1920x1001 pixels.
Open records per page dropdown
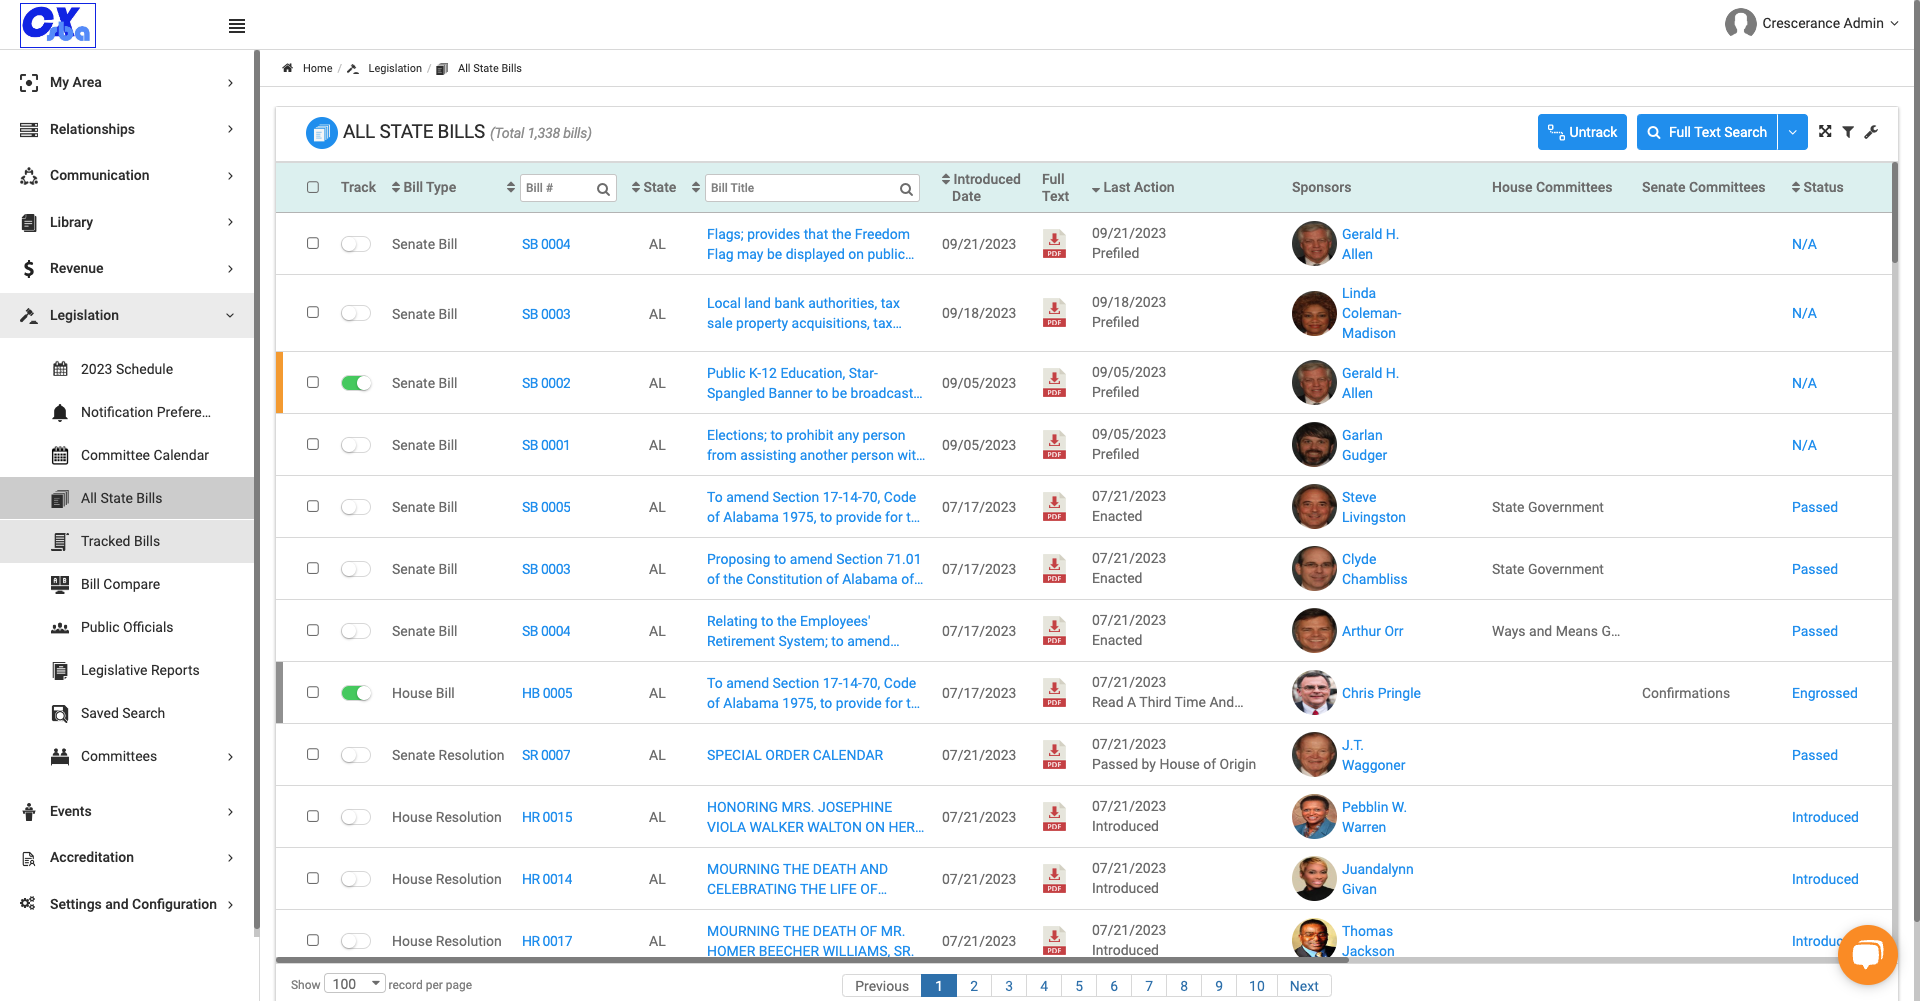[x=355, y=984]
